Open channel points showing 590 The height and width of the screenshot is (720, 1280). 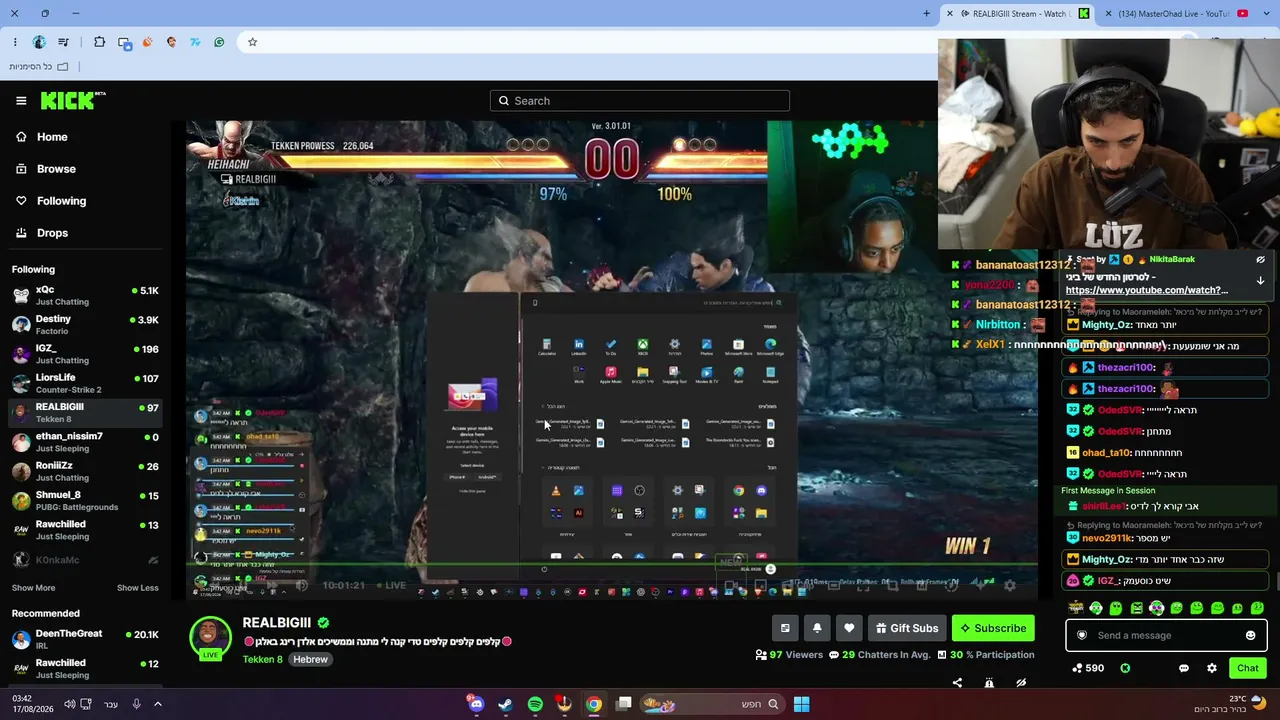pos(1087,668)
